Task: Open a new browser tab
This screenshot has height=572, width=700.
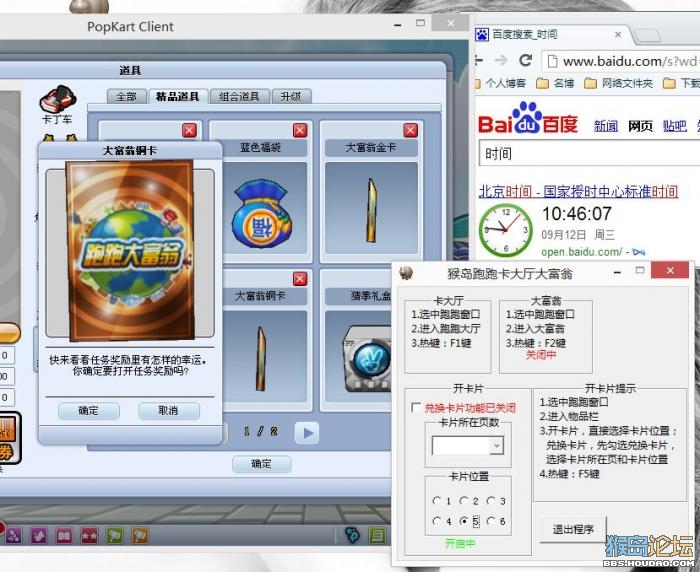Action: (x=647, y=36)
